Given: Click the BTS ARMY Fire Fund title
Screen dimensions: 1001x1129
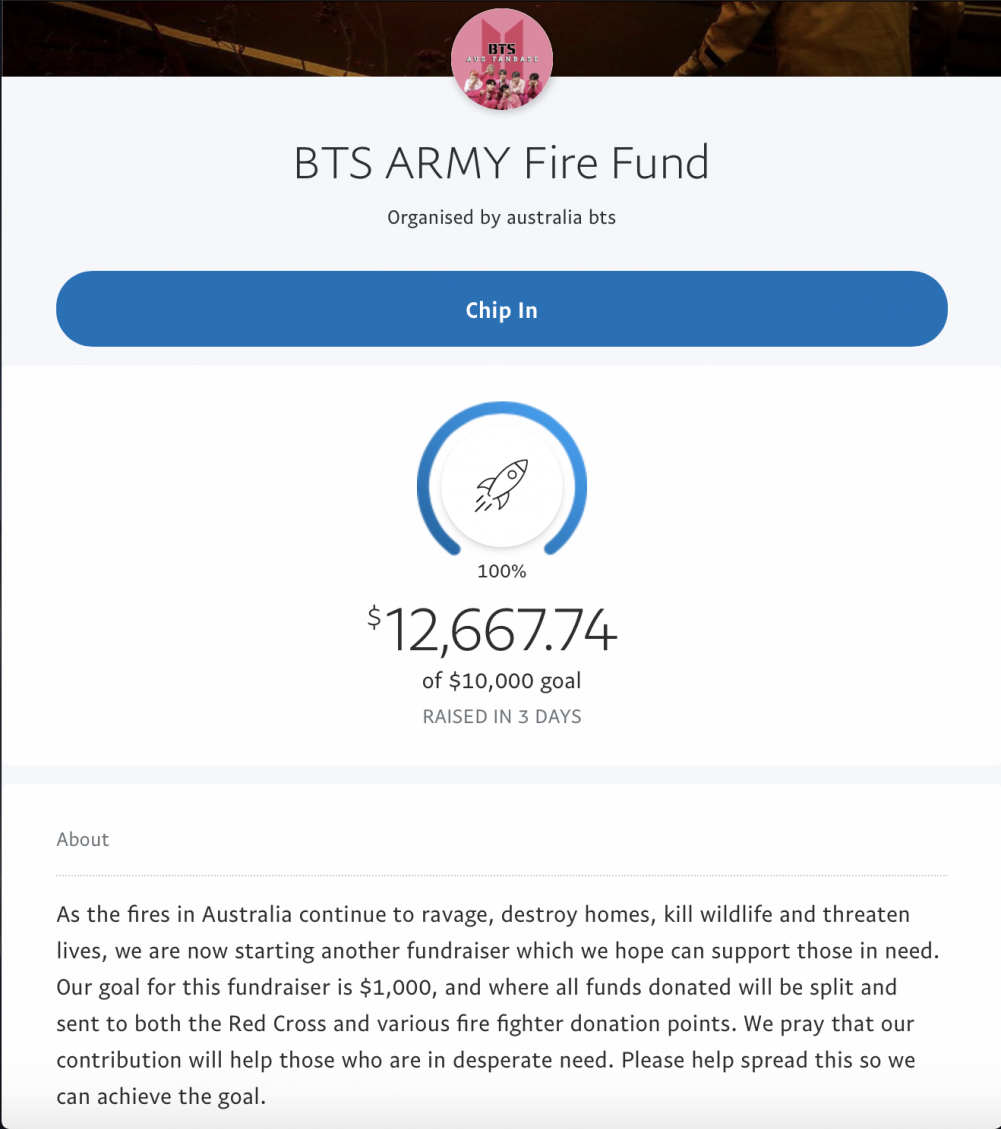Looking at the screenshot, I should (x=501, y=163).
